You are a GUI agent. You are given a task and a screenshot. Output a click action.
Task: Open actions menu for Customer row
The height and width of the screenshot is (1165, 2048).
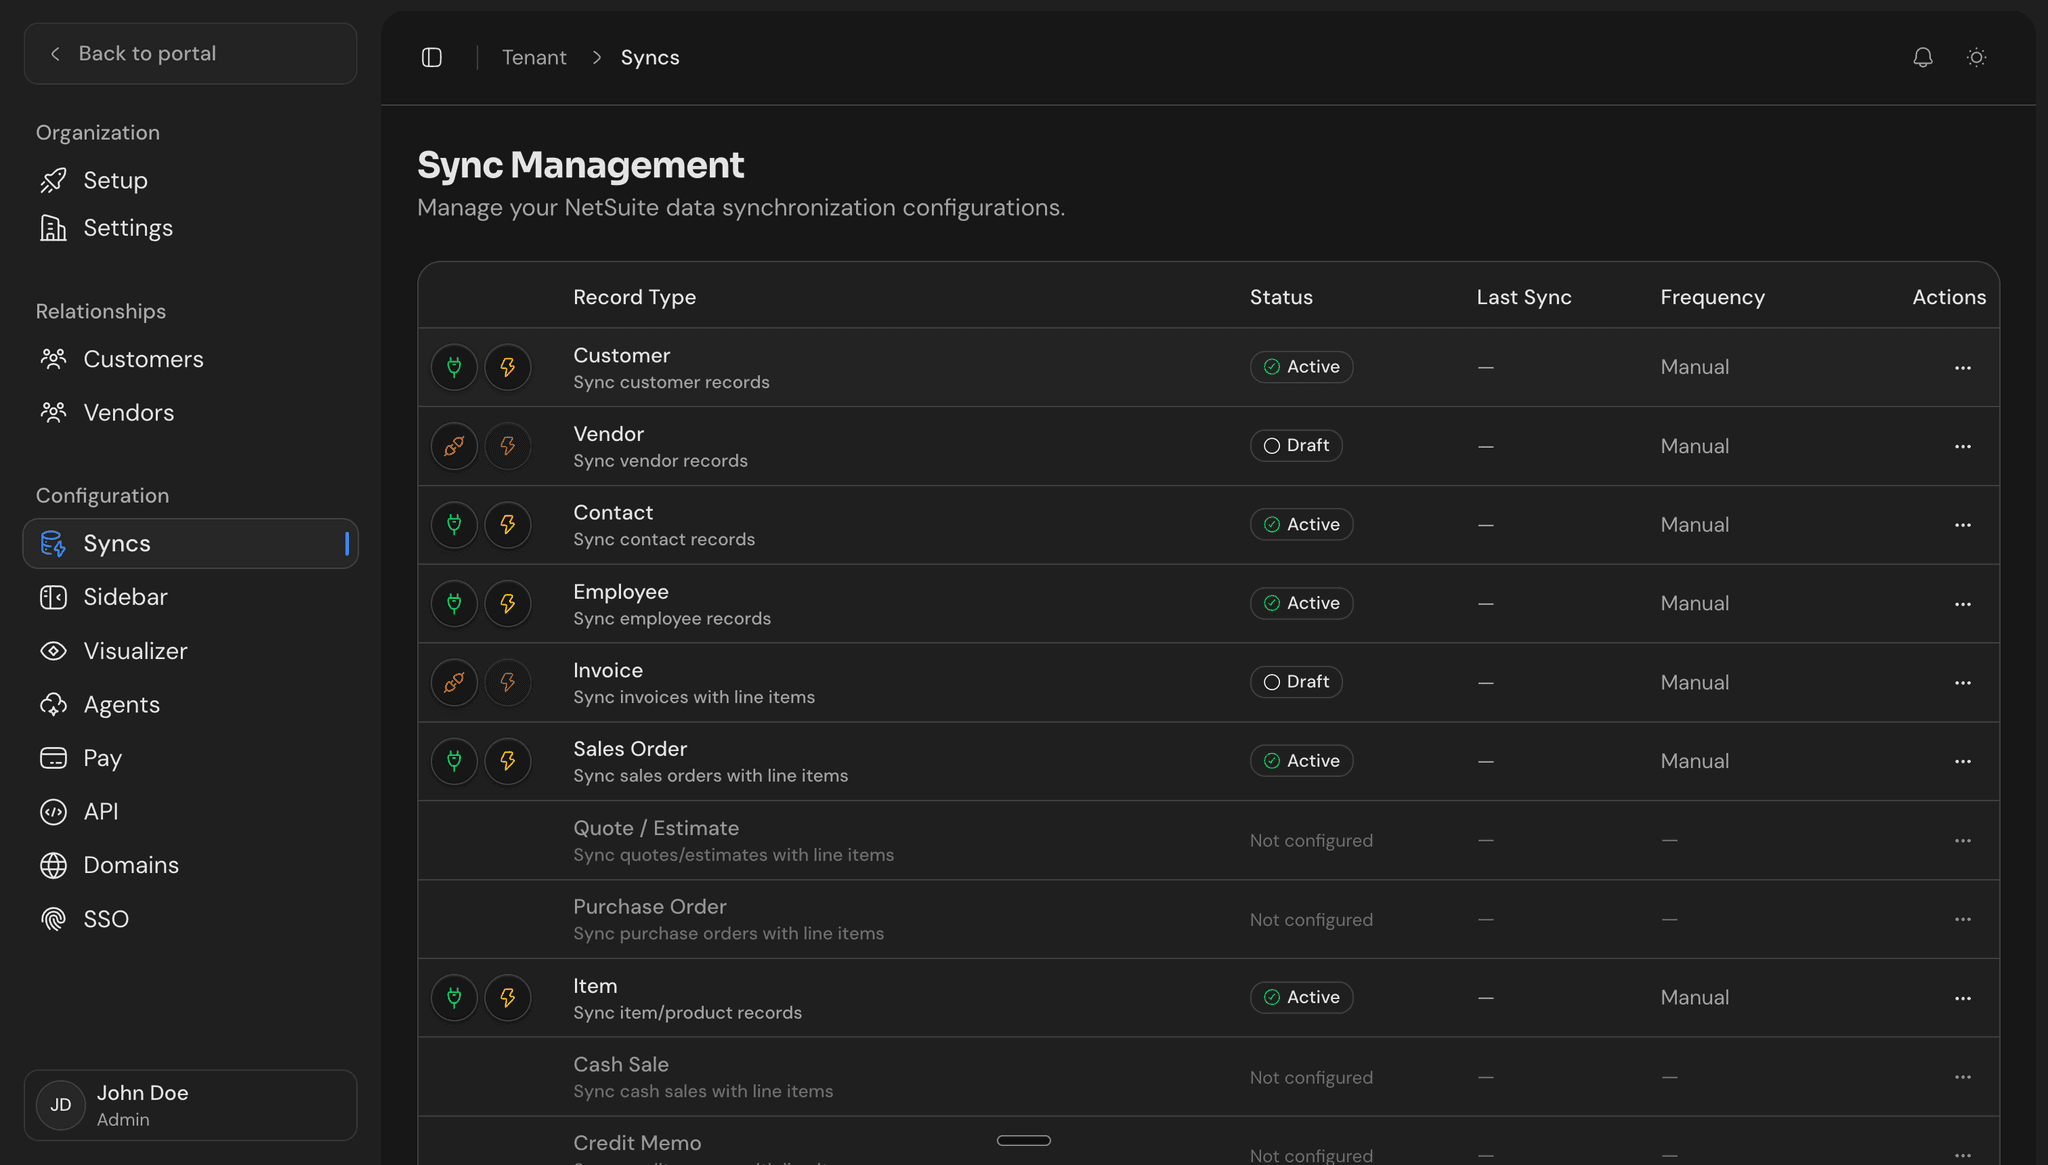(1962, 368)
